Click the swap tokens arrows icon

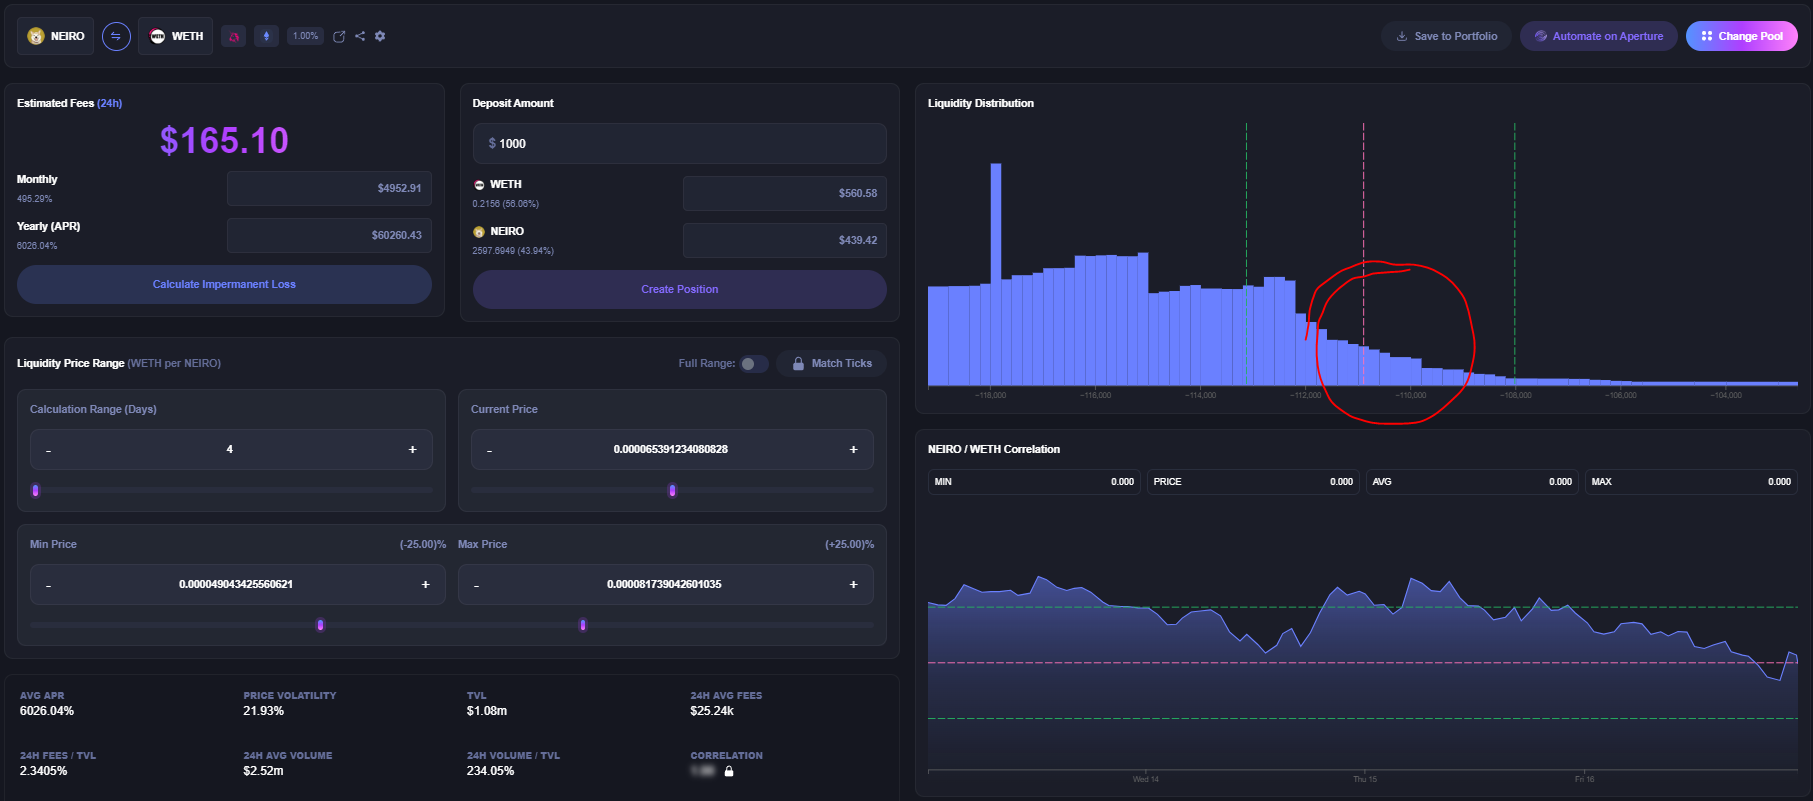[x=116, y=36]
